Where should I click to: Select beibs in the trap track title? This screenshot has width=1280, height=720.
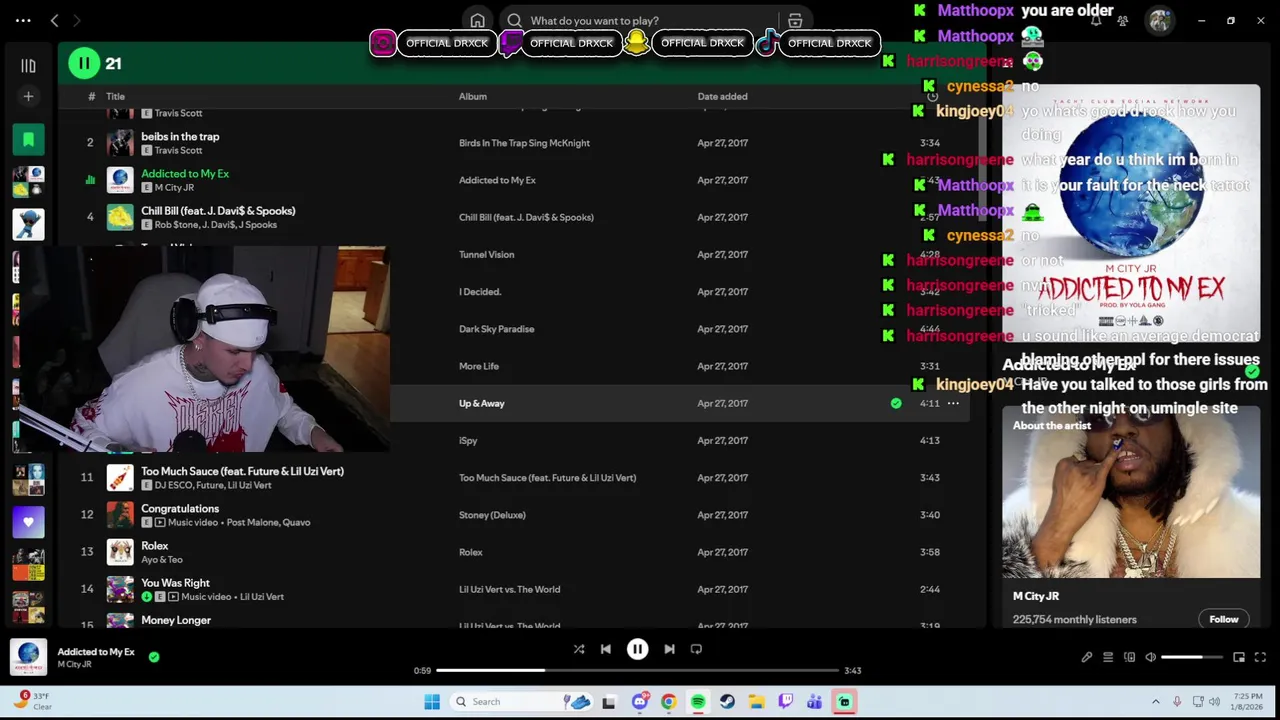pyautogui.click(x=180, y=137)
